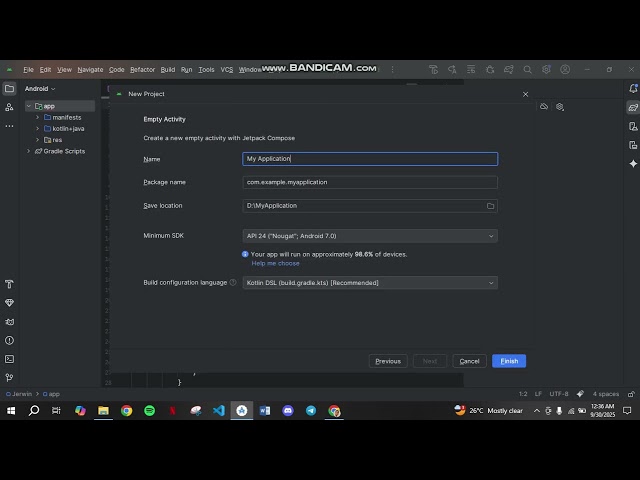640x480 pixels.
Task: Open the Edit menu
Action: pos(45,70)
